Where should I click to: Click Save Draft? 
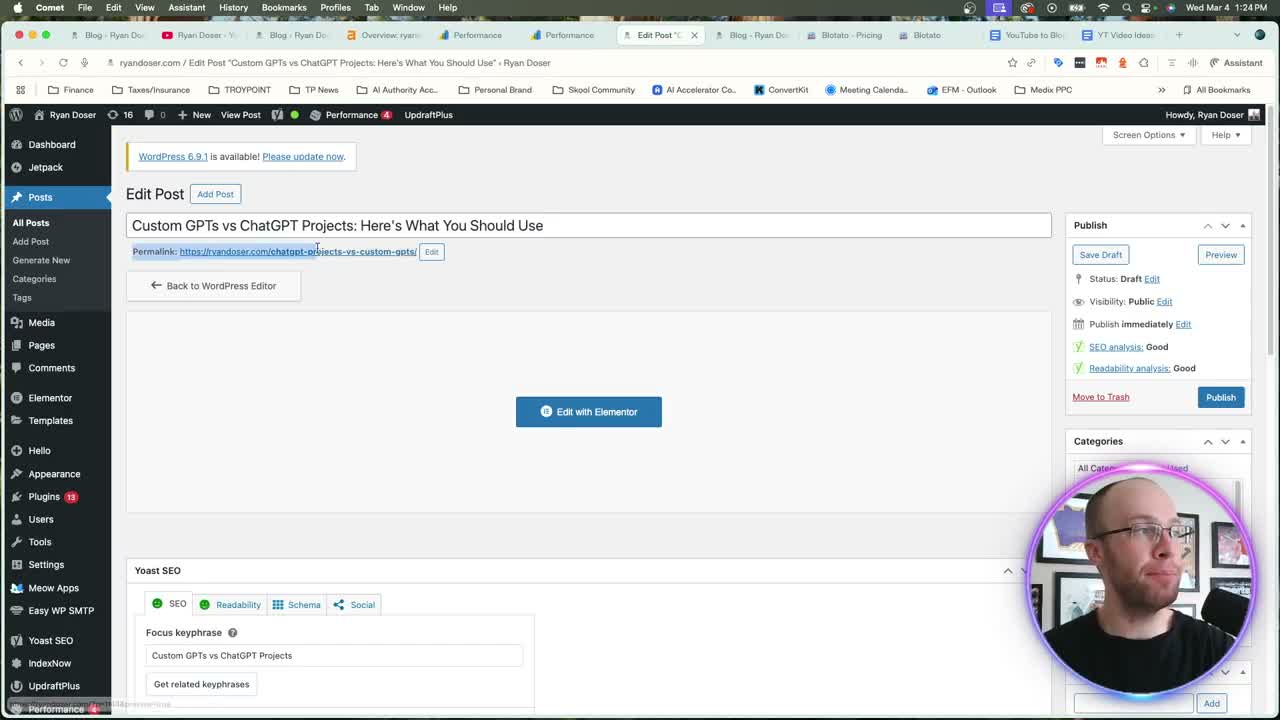click(x=1100, y=255)
